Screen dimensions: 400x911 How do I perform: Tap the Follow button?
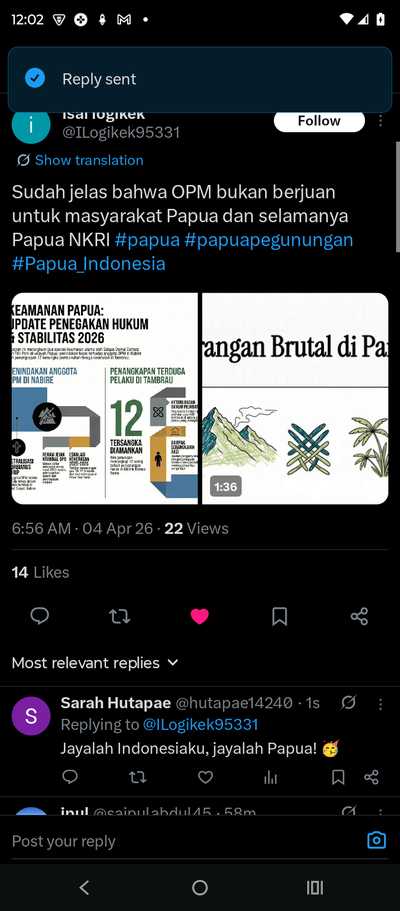[319, 121]
